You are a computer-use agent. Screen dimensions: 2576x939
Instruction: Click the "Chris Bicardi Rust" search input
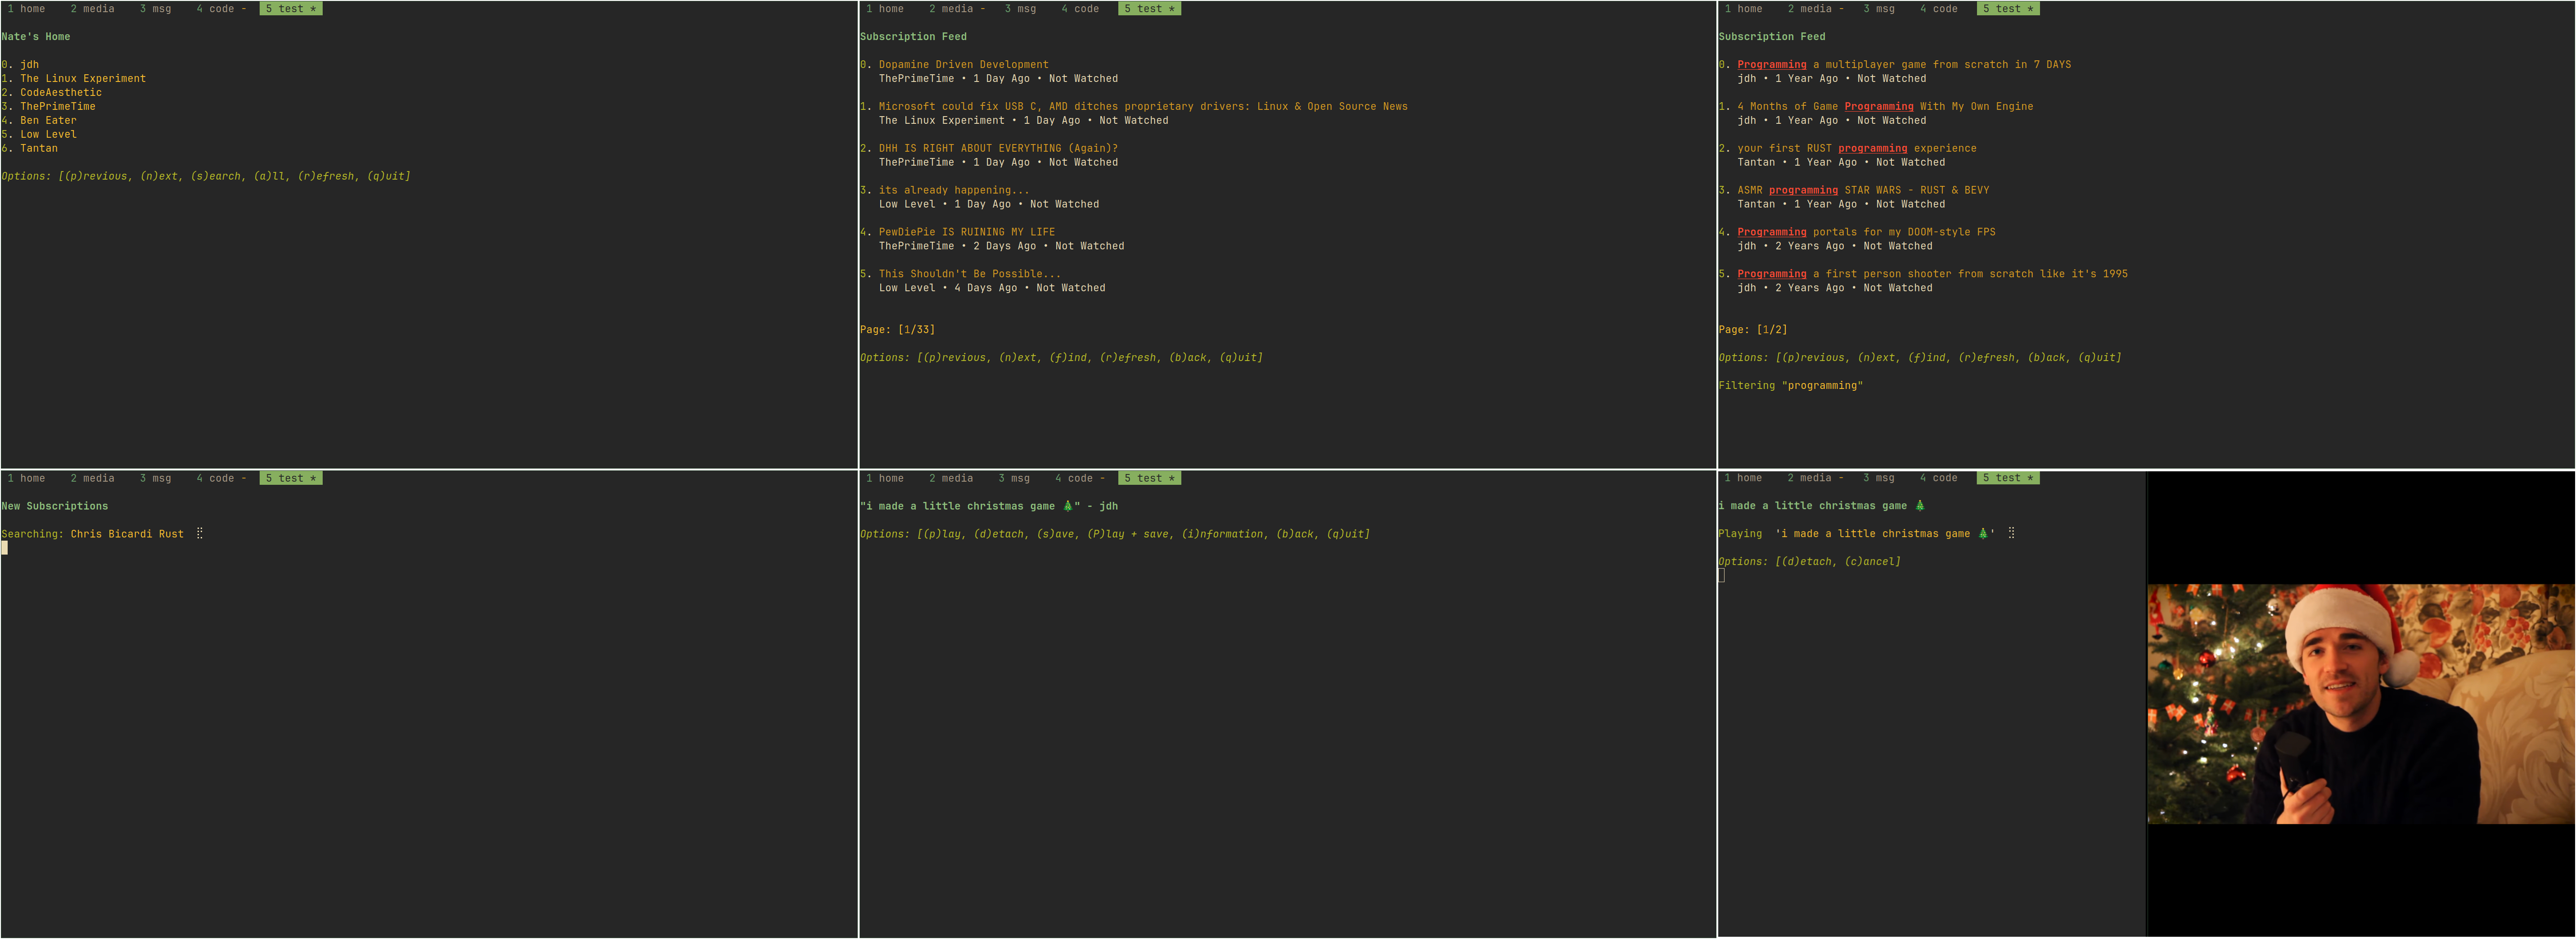[128, 533]
